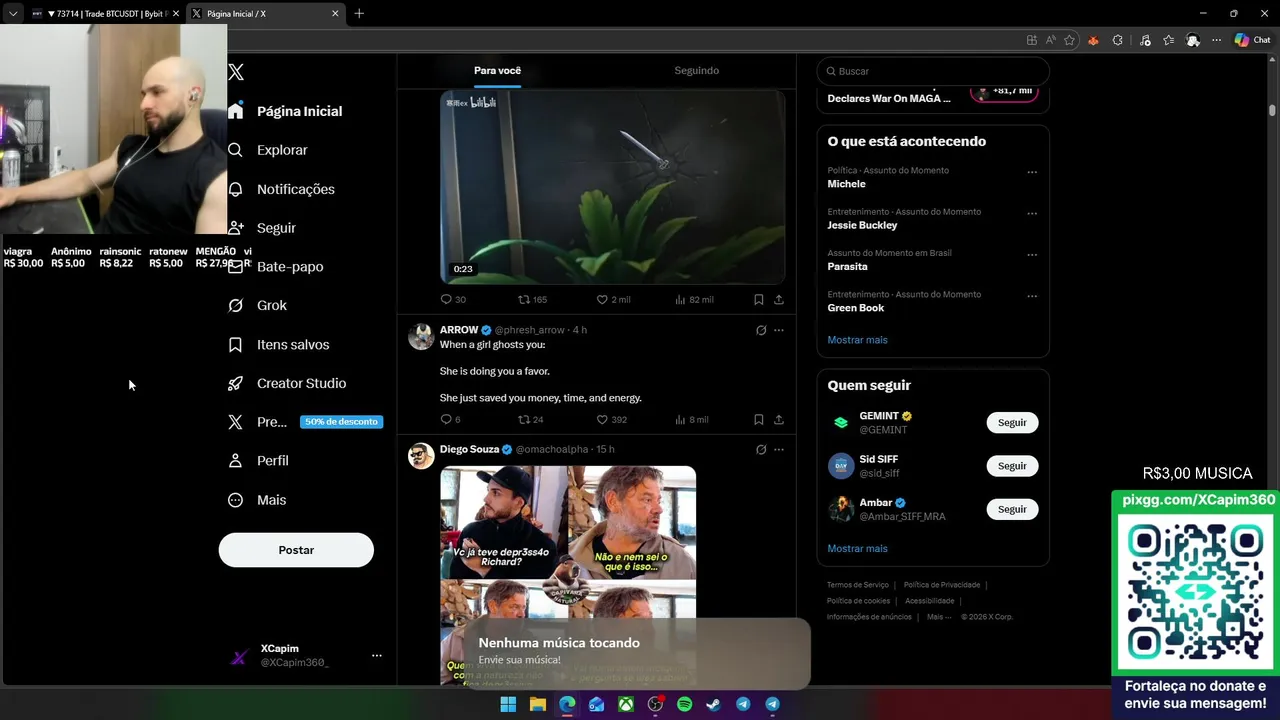Select Página Inicial / X browser tab
The width and height of the screenshot is (1280, 720).
(266, 14)
